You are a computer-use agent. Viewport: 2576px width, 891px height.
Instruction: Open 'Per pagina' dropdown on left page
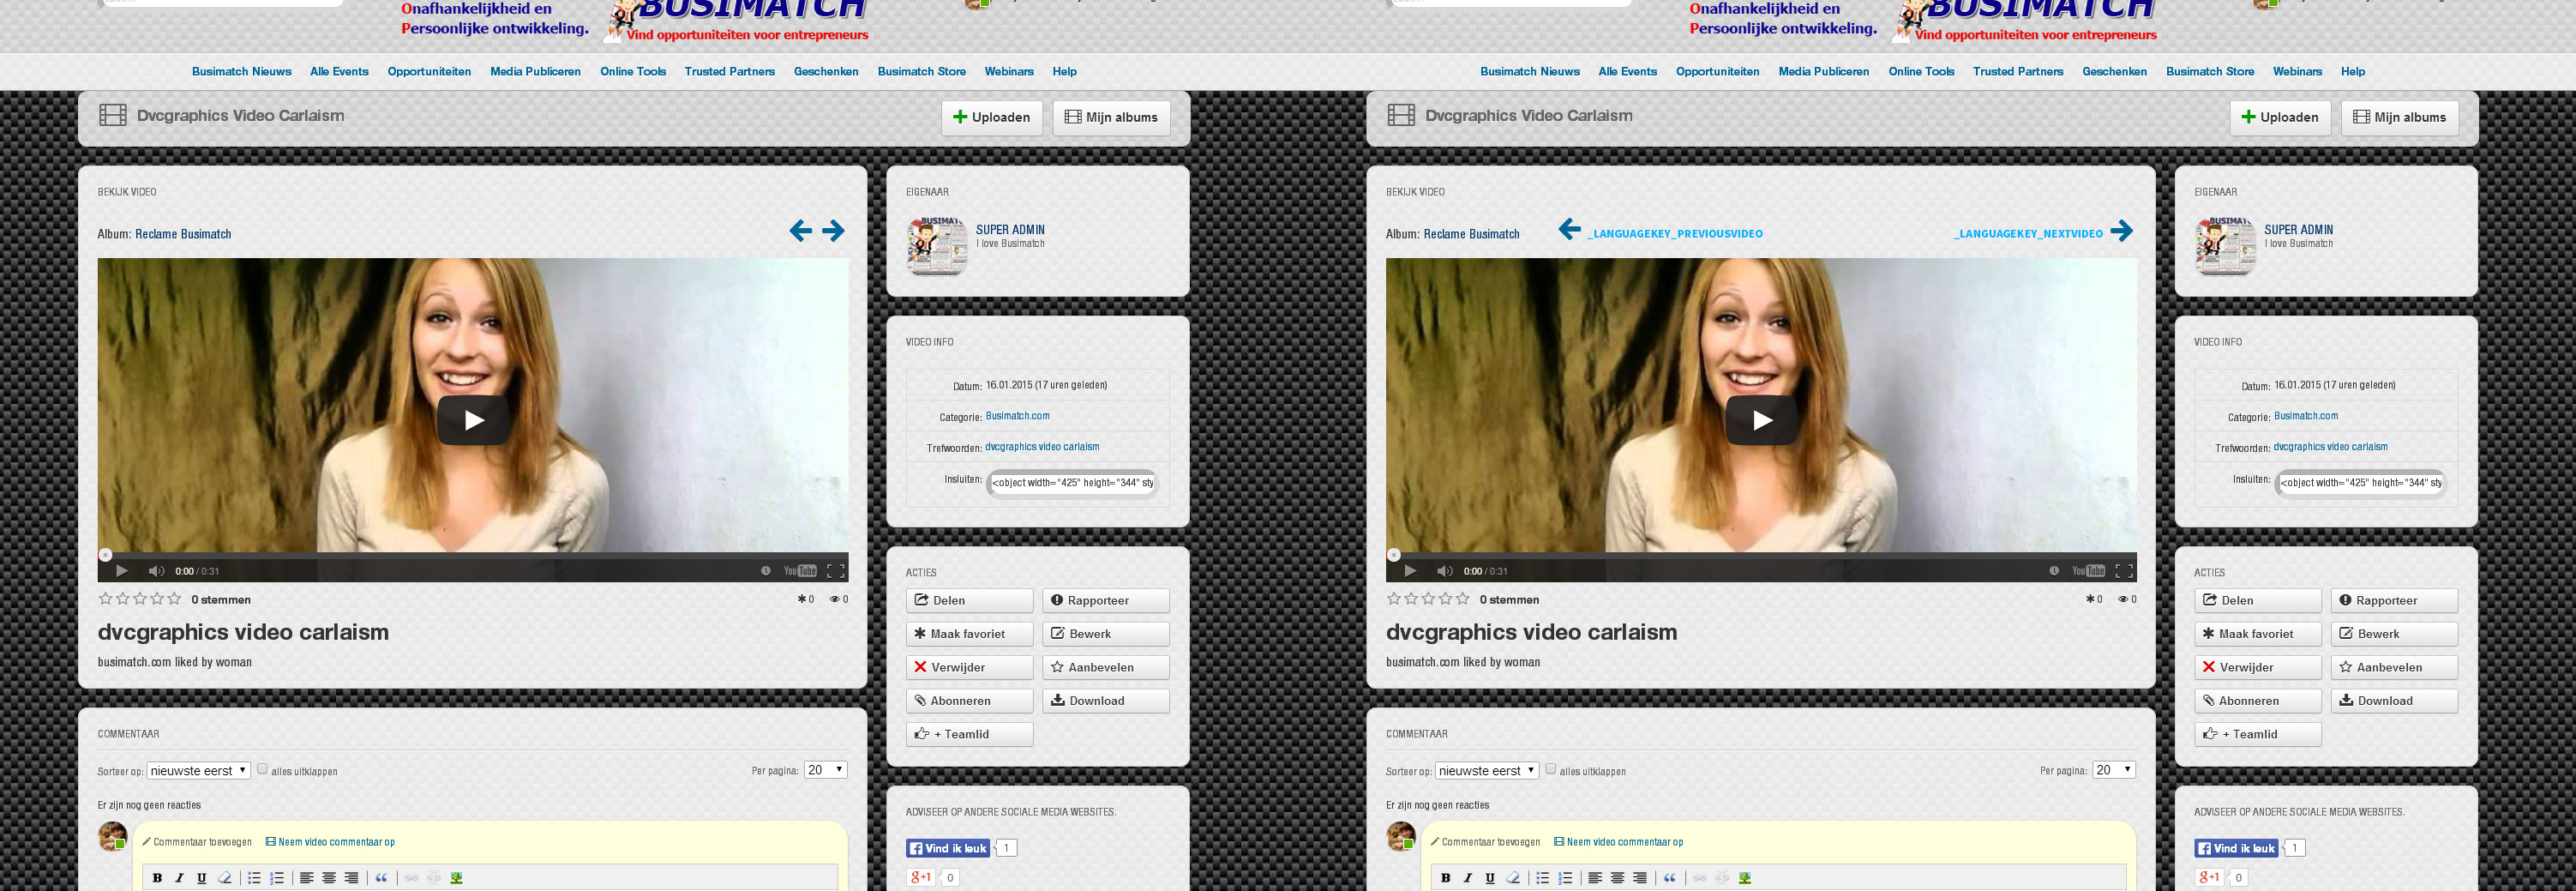pos(825,769)
